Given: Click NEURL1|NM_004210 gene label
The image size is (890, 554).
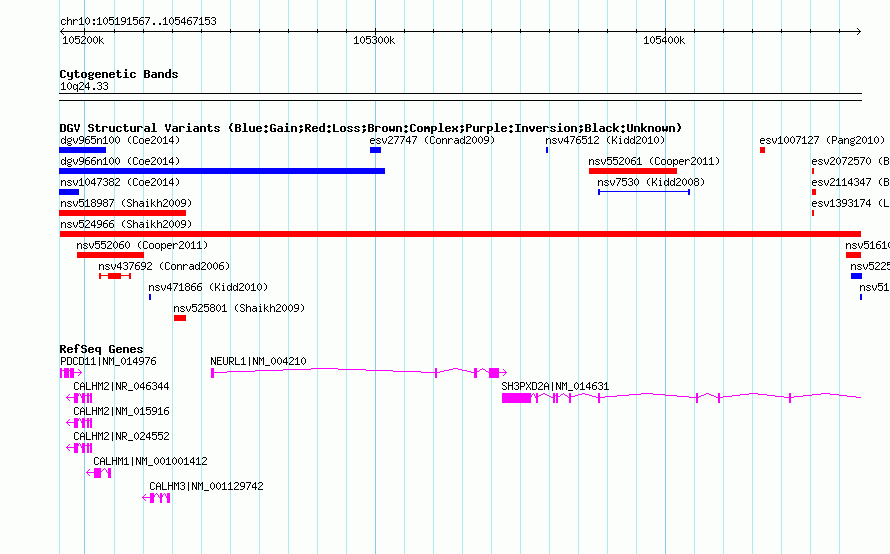Looking at the screenshot, I should 258,361.
